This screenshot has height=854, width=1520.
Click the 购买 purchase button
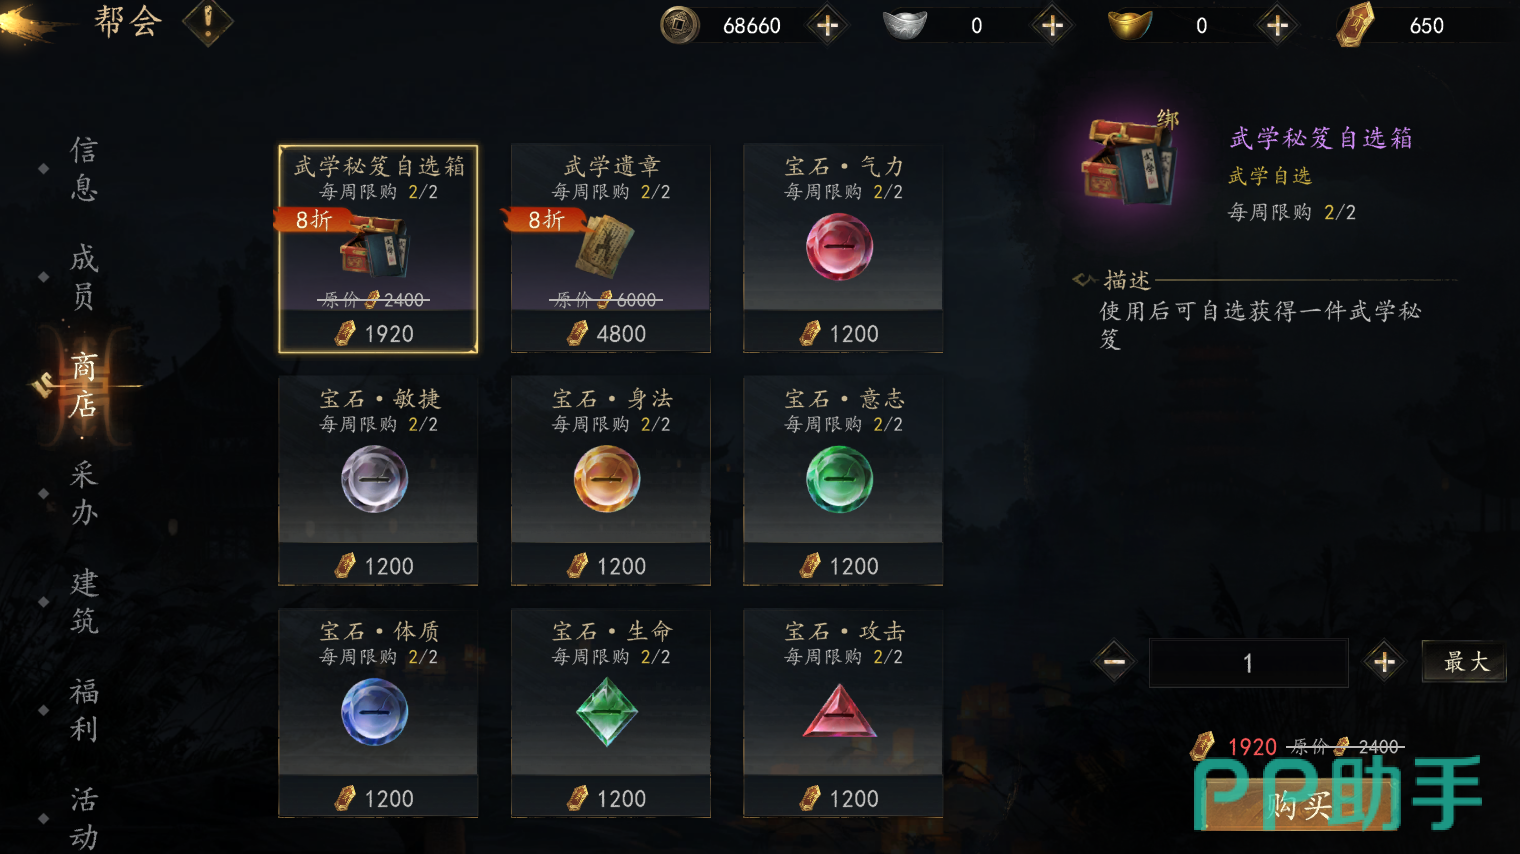[x=1300, y=805]
